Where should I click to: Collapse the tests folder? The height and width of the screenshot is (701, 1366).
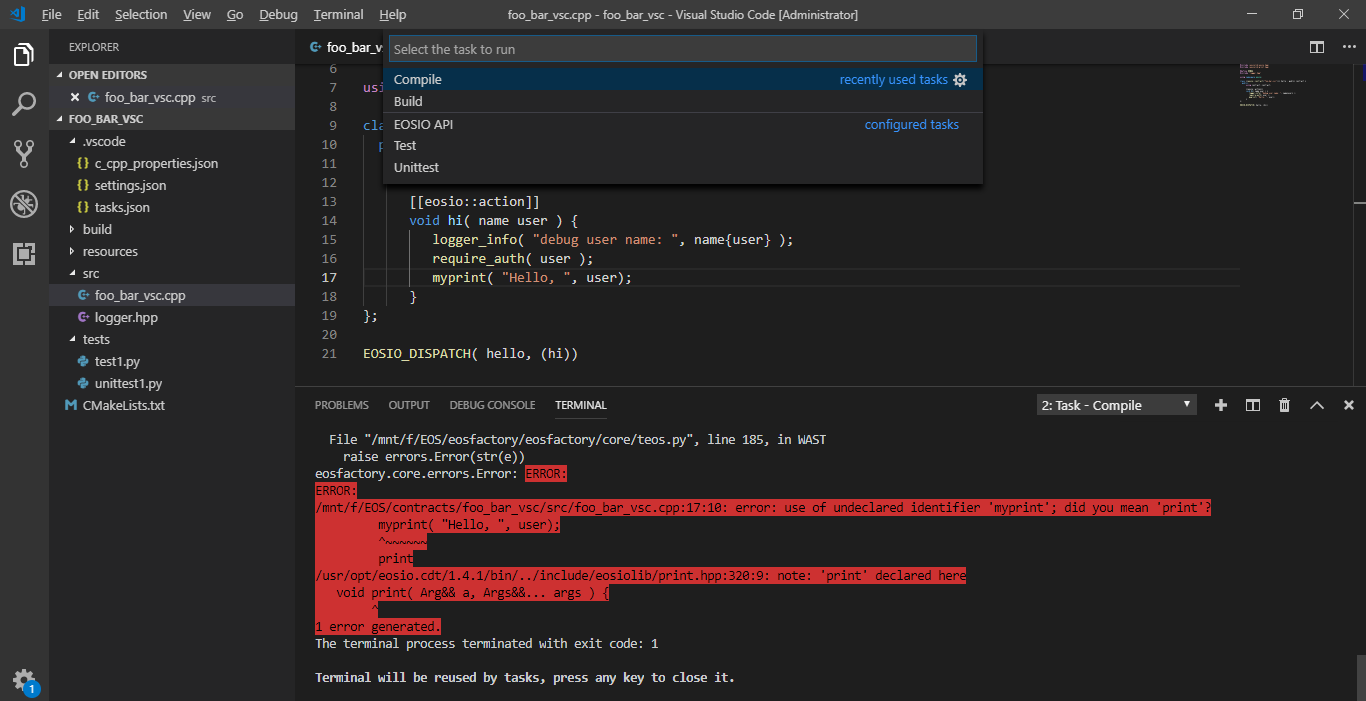[x=172, y=340]
